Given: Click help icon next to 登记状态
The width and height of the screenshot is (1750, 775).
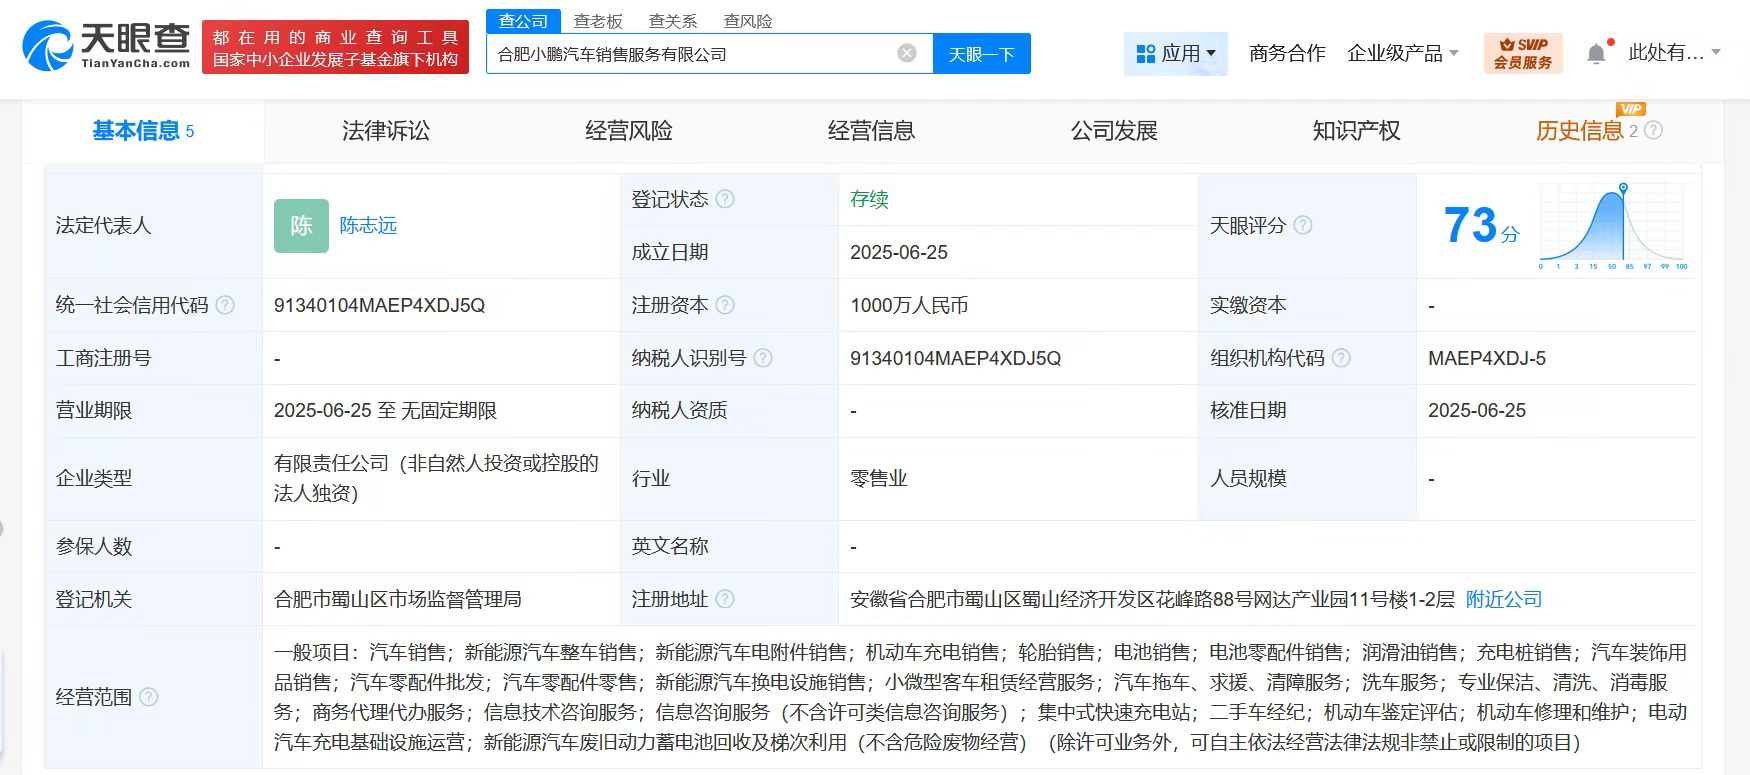Looking at the screenshot, I should 725,199.
